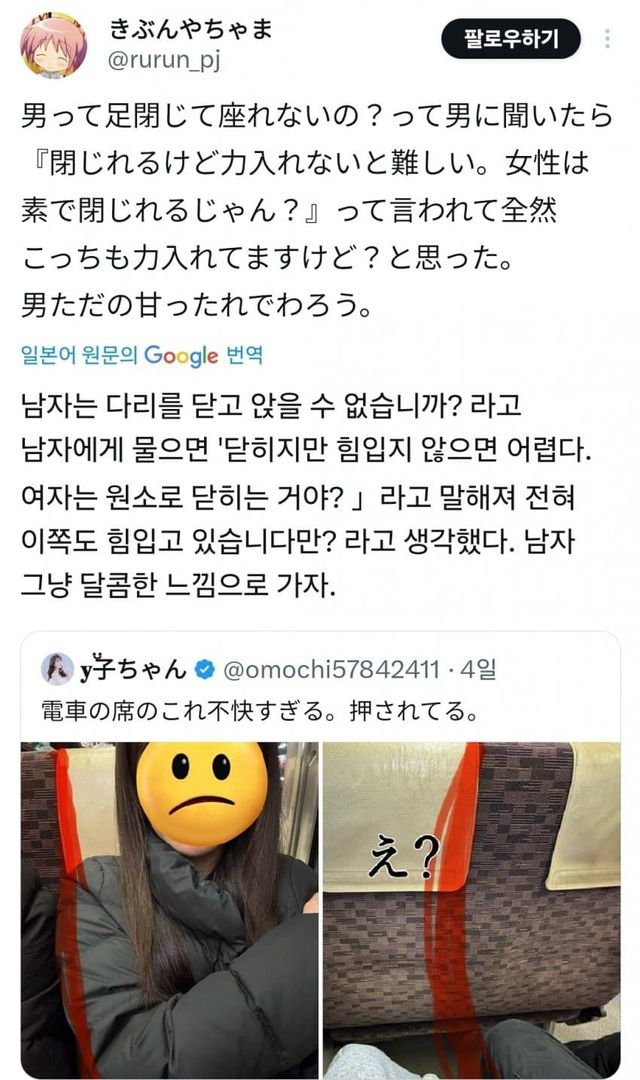
Task: Select the Korean translated tweet text
Action: [x=307, y=496]
